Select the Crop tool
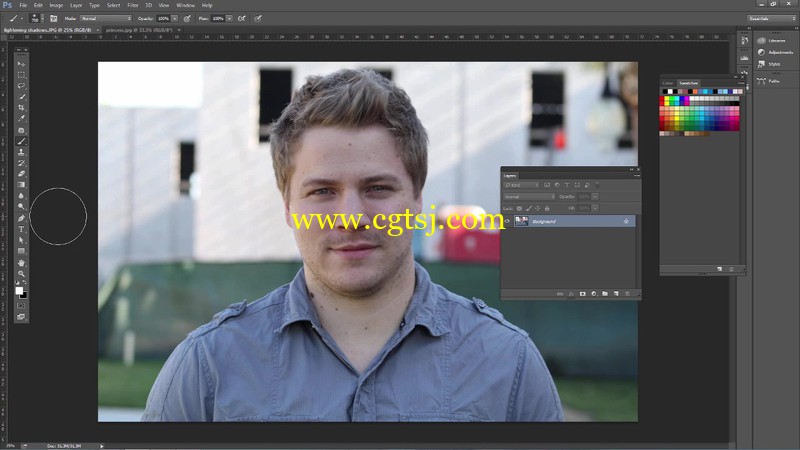The height and width of the screenshot is (450, 800). click(x=21, y=108)
